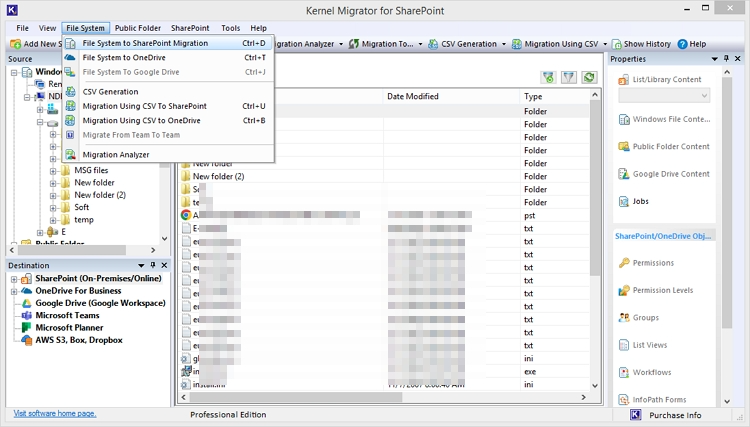Open the View menu
Viewport: 750px width, 427px height.
point(47,28)
